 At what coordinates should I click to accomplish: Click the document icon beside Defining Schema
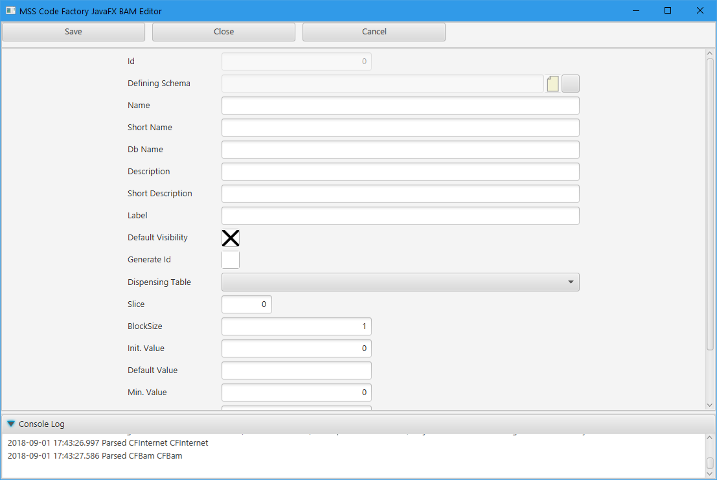[x=553, y=84]
